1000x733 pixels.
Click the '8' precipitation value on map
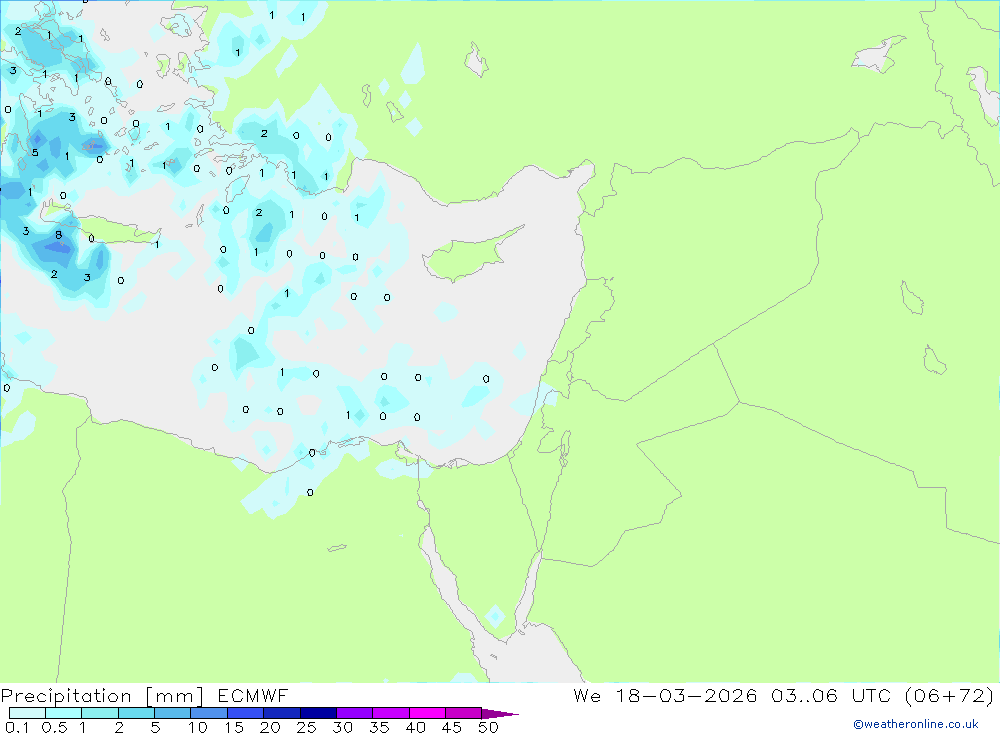(x=59, y=235)
